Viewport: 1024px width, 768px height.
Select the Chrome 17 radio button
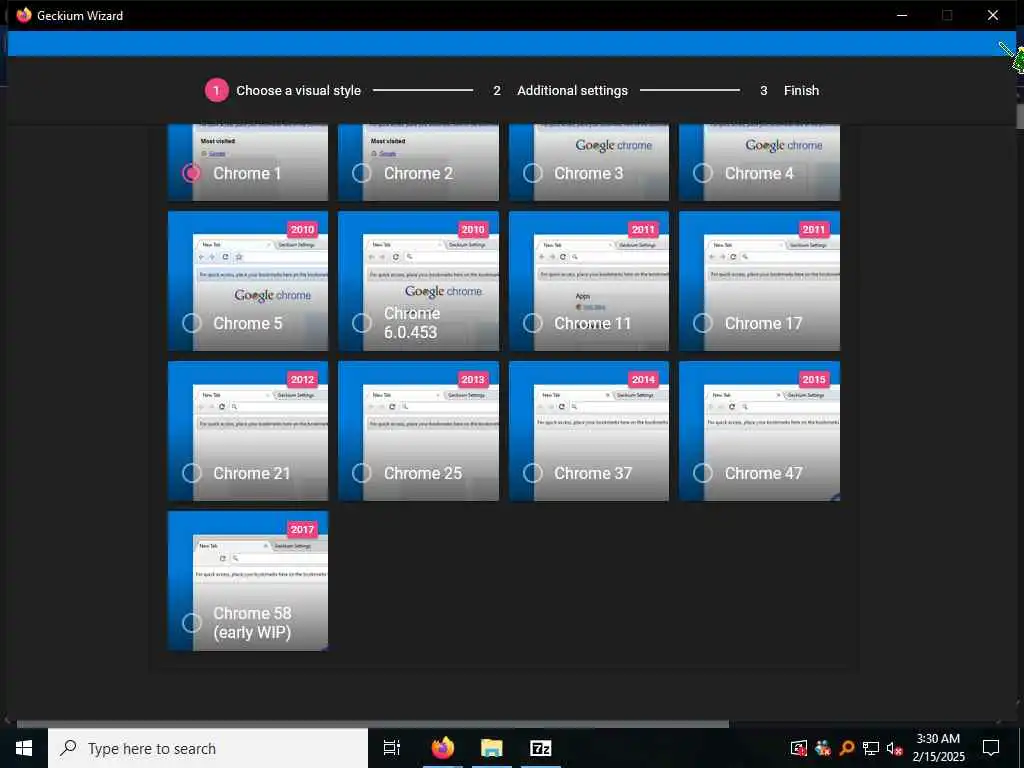pos(703,323)
